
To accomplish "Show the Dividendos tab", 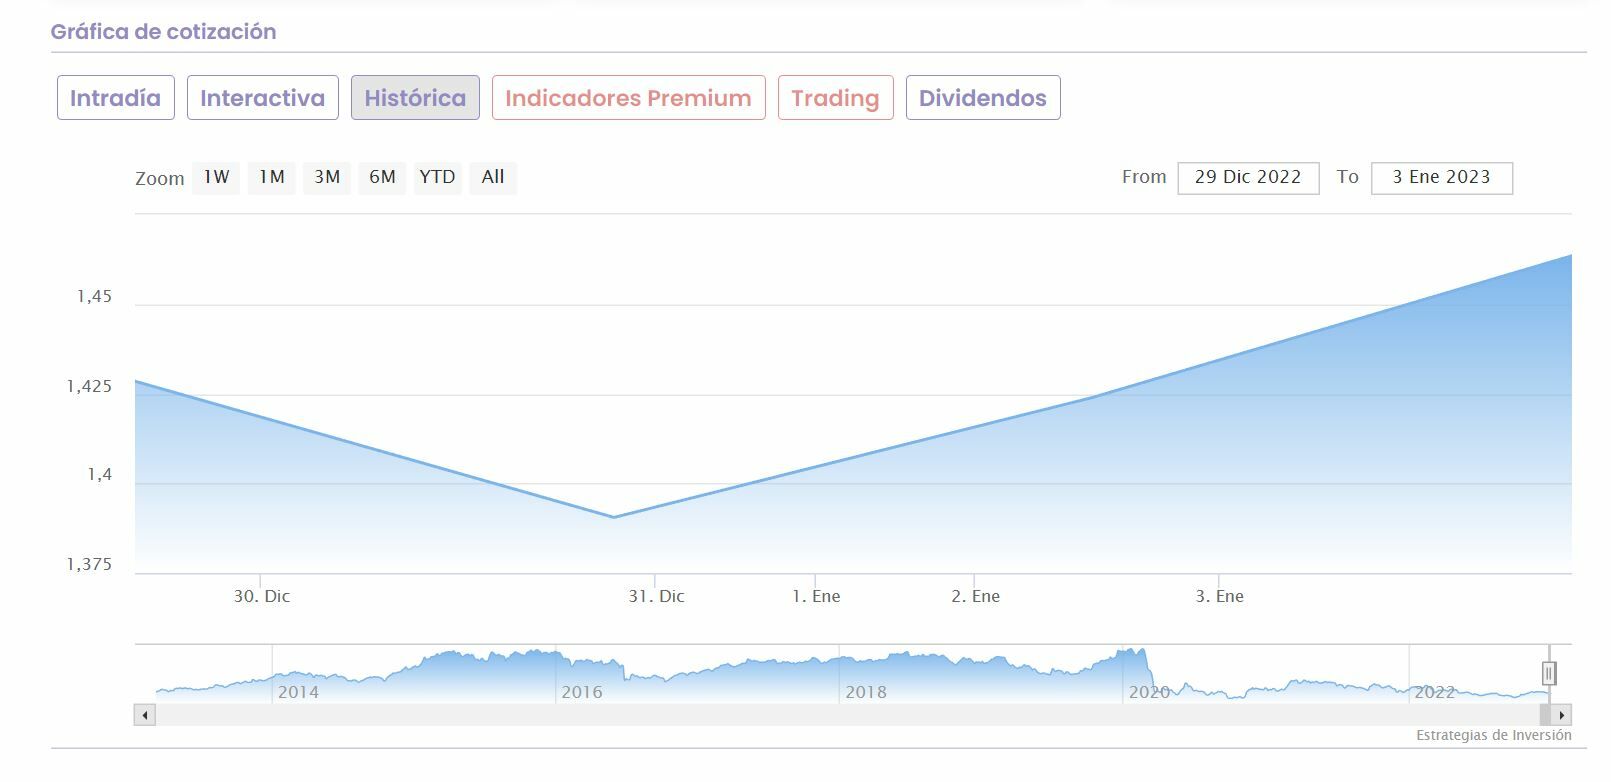I will (x=983, y=98).
